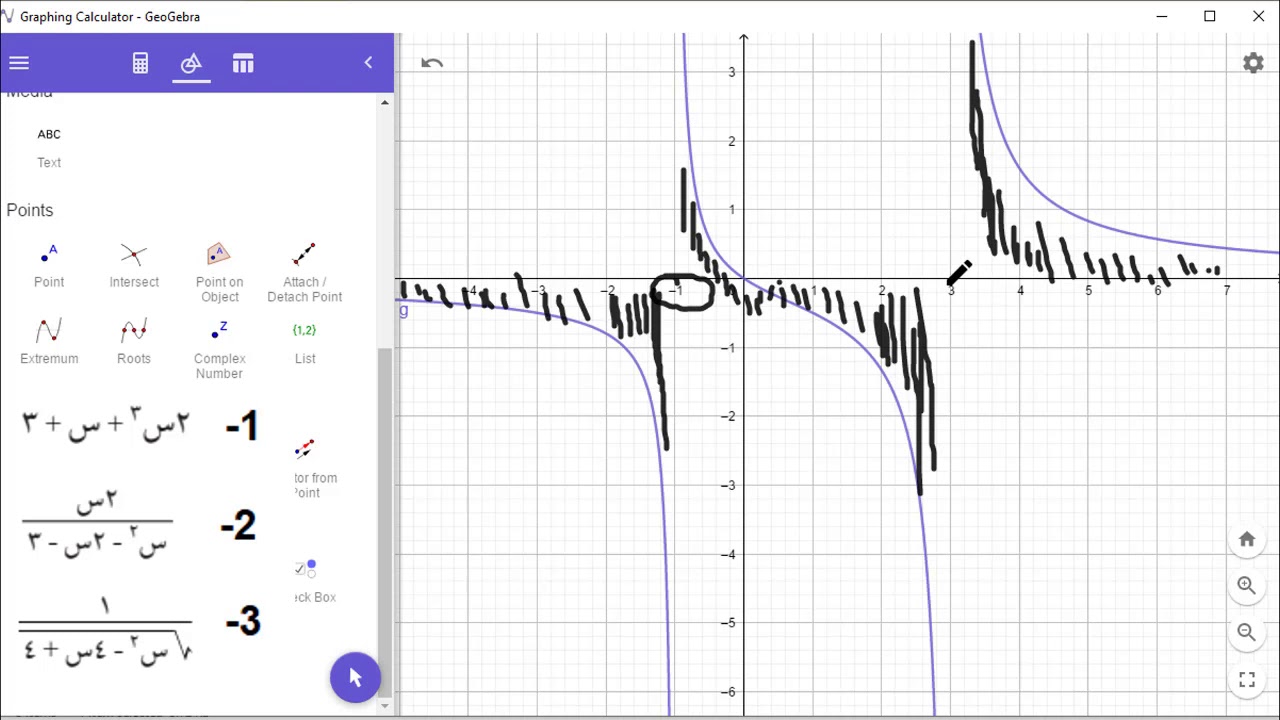Zoom in on the graph
Image resolution: width=1280 pixels, height=720 pixels.
[1247, 586]
